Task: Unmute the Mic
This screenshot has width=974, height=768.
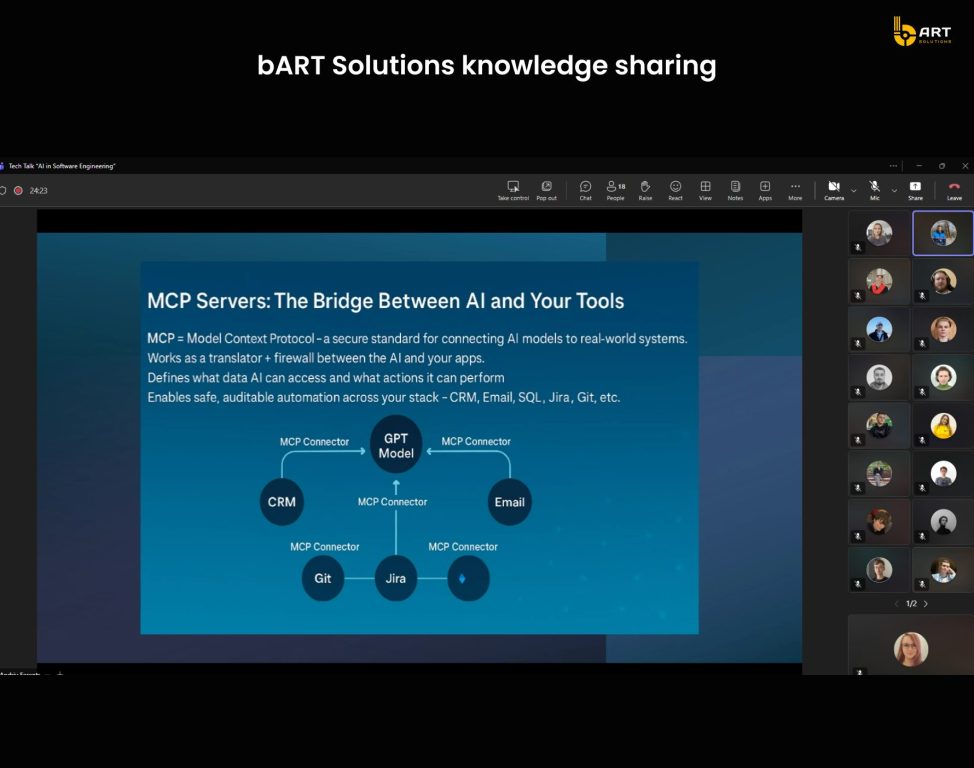Action: click(874, 190)
